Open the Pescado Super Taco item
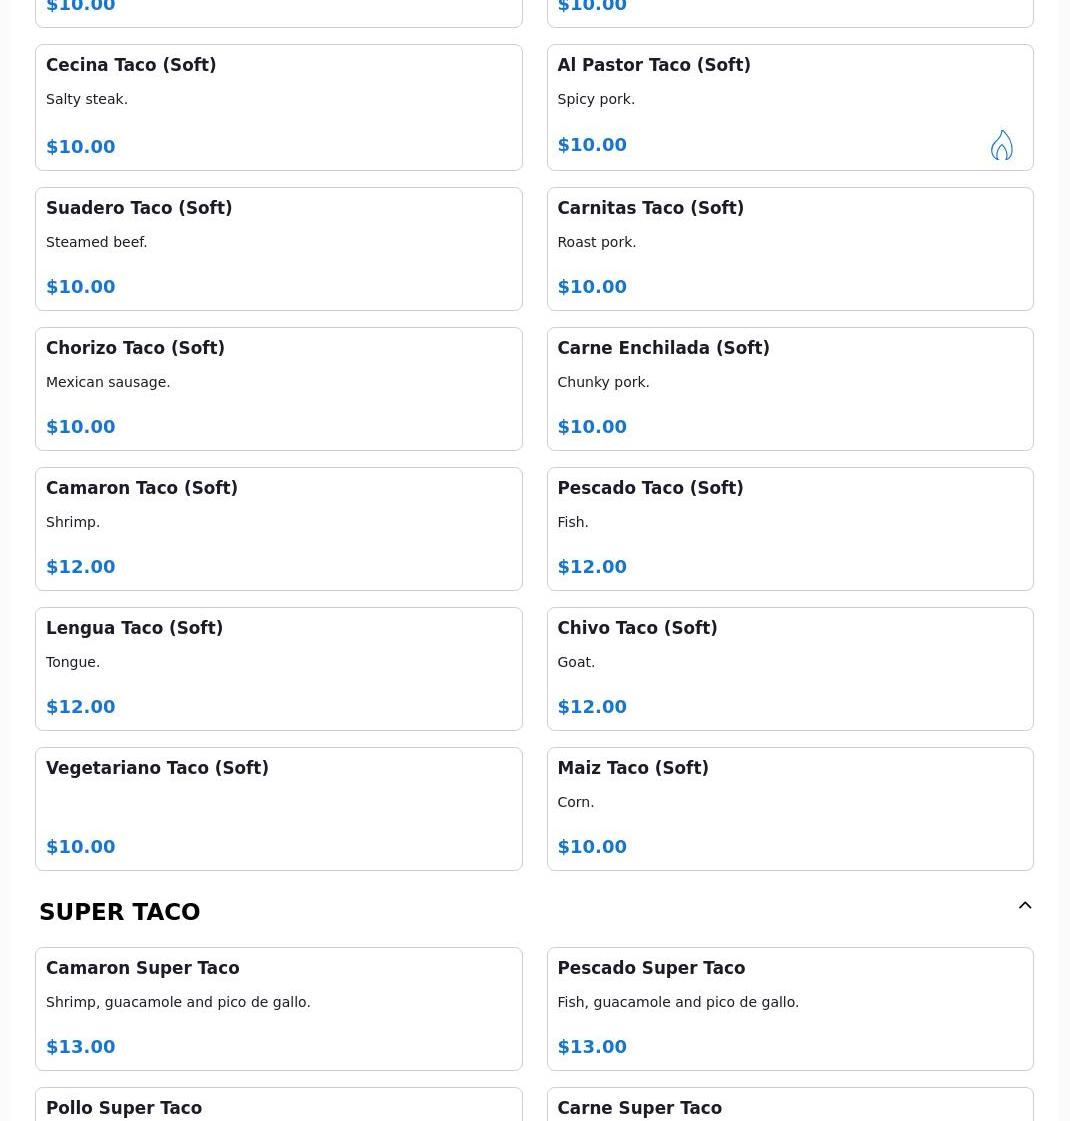This screenshot has height=1121, width=1070. tap(790, 1009)
